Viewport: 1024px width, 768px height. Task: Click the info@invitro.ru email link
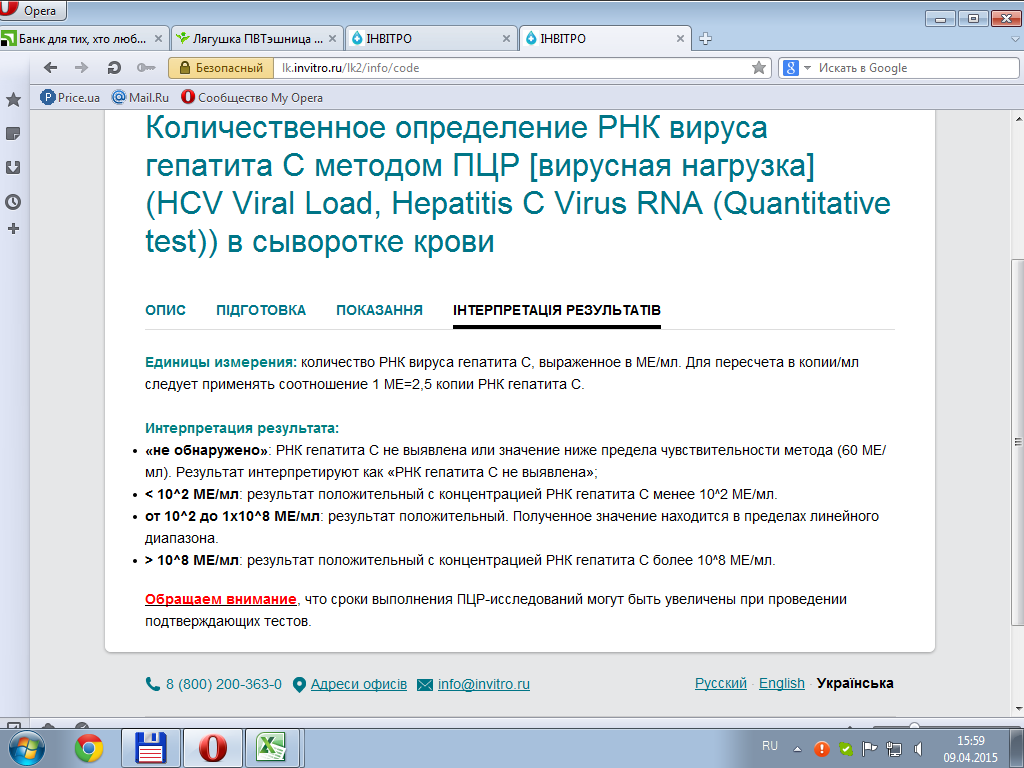pos(483,684)
